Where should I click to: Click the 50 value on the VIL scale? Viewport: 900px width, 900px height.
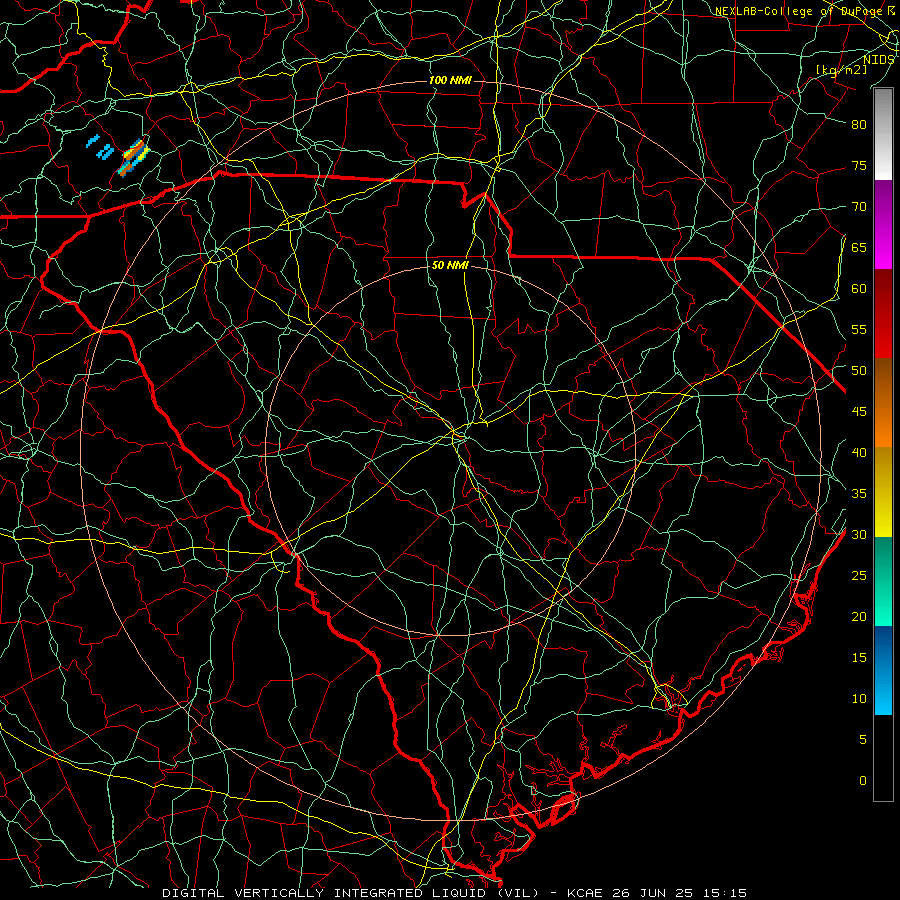pyautogui.click(x=859, y=371)
